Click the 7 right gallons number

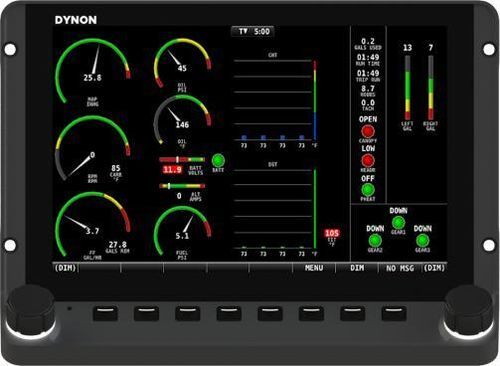point(431,48)
